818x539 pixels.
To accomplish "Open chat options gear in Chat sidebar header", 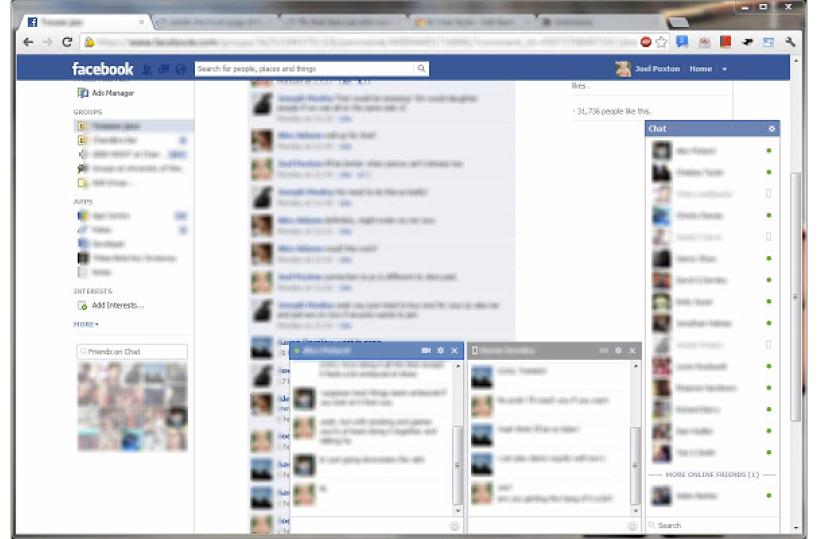I will click(x=772, y=128).
